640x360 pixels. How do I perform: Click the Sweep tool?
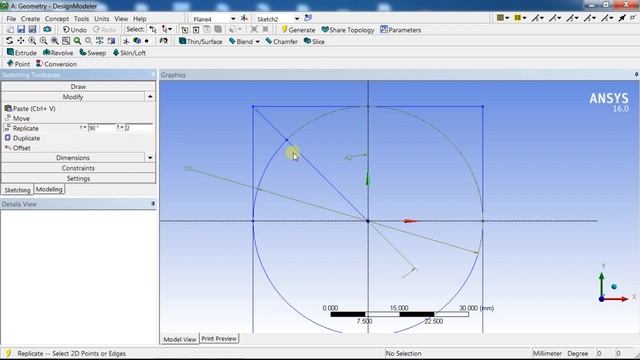point(93,53)
